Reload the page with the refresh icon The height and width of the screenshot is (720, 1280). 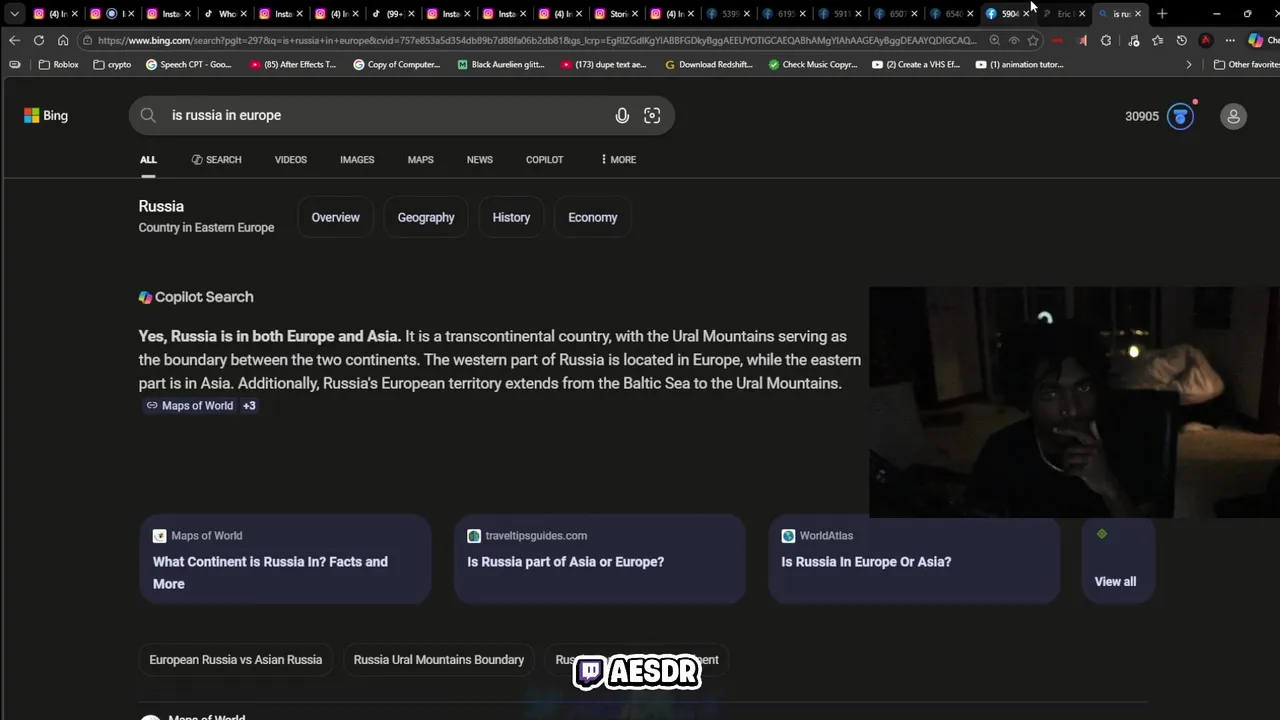click(x=38, y=40)
